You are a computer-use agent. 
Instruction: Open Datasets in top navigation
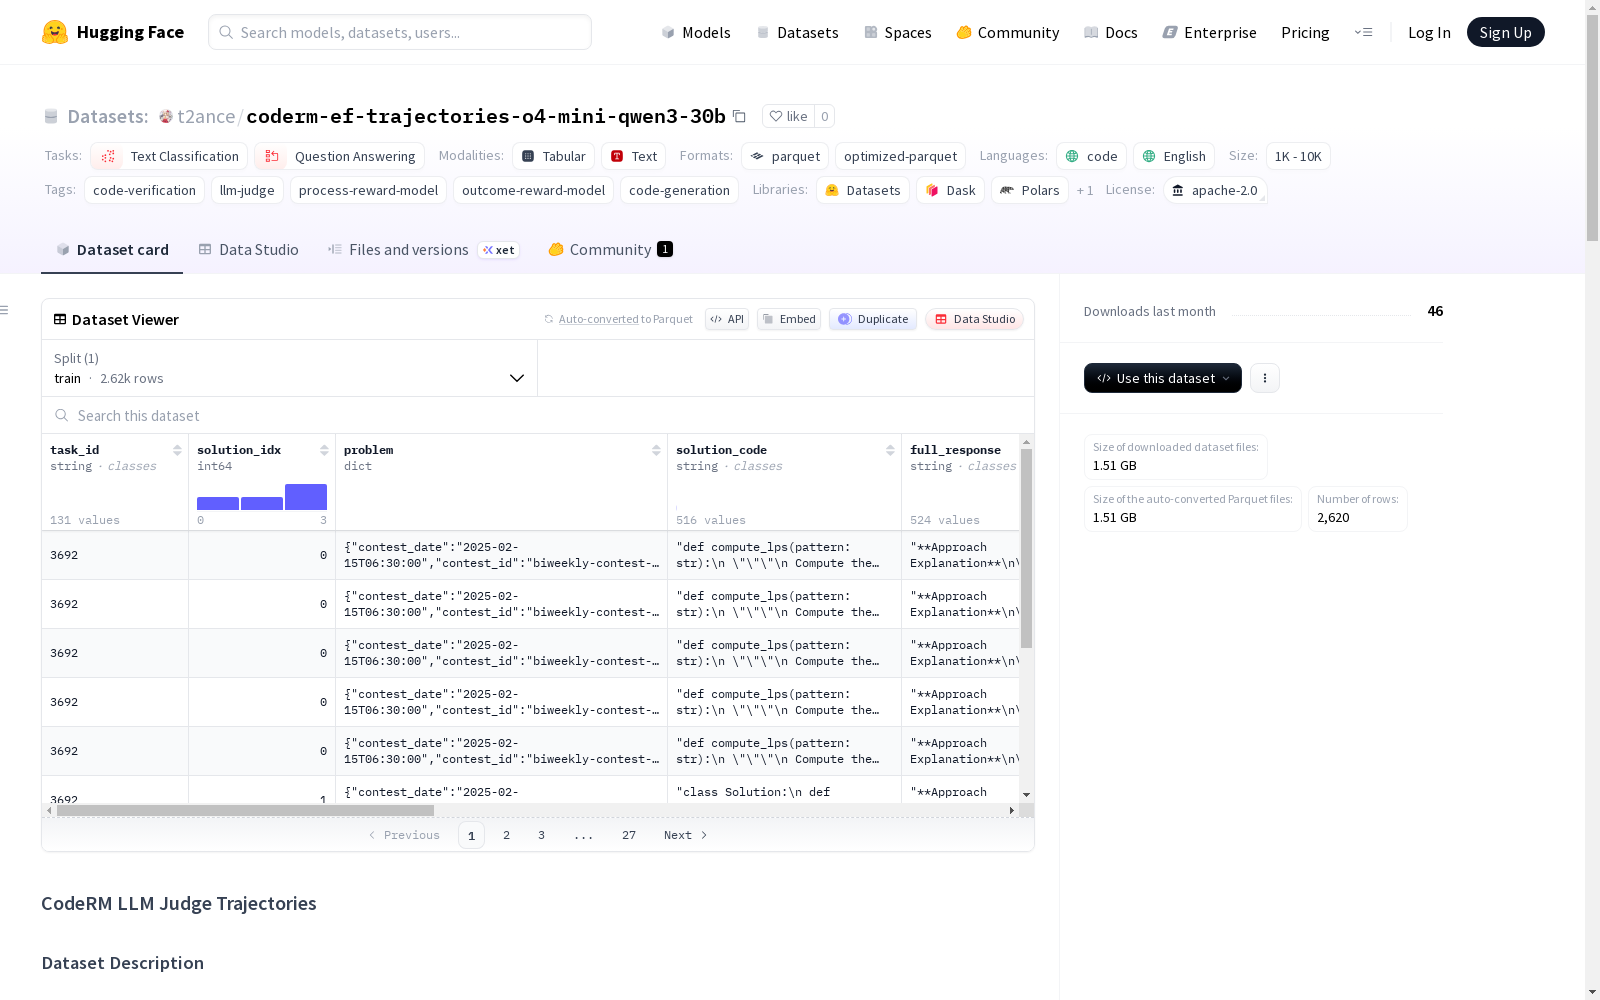[797, 32]
